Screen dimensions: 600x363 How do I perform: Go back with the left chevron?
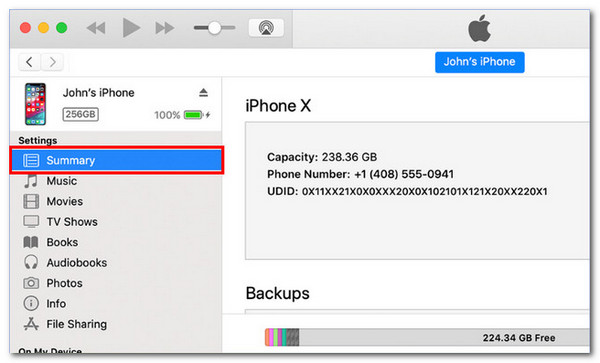(29, 62)
